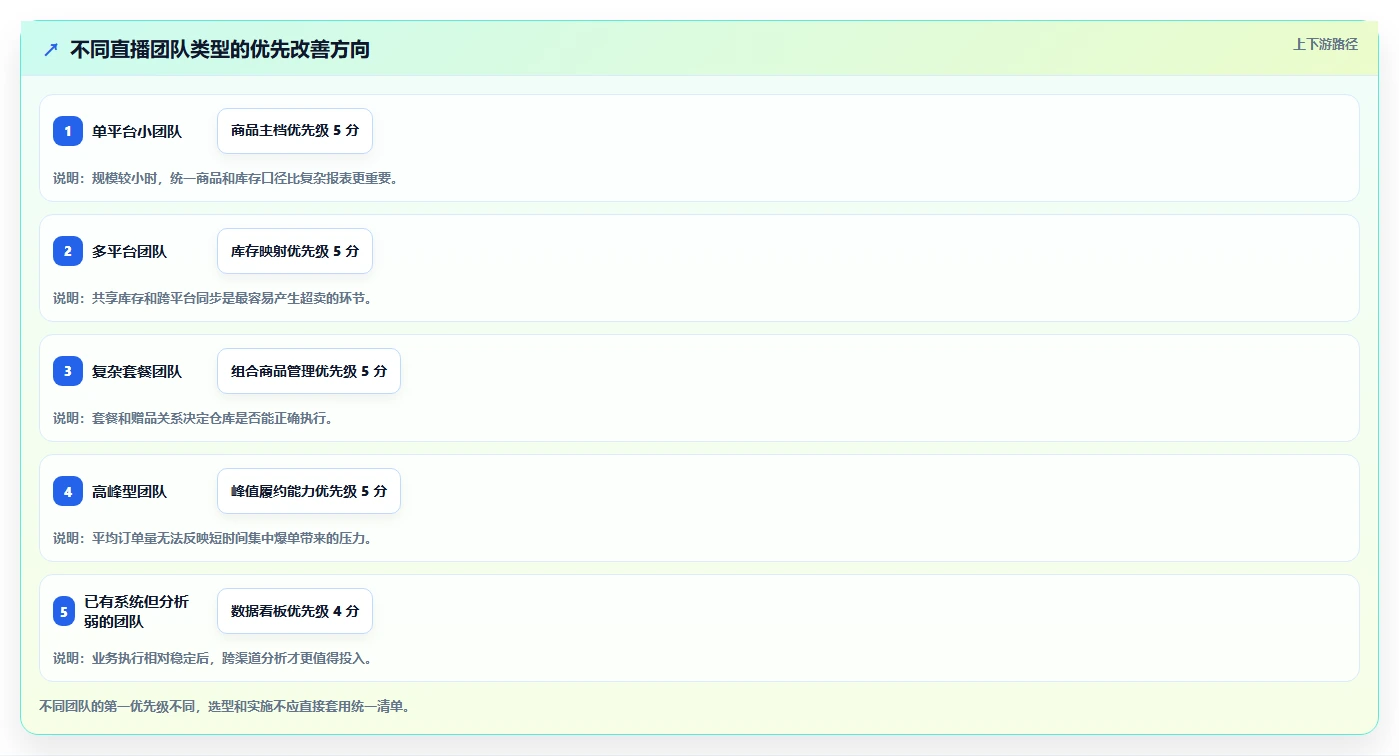Click the footer text 不同团队的第一优先级不同
This screenshot has height=756, width=1399.
point(119,706)
